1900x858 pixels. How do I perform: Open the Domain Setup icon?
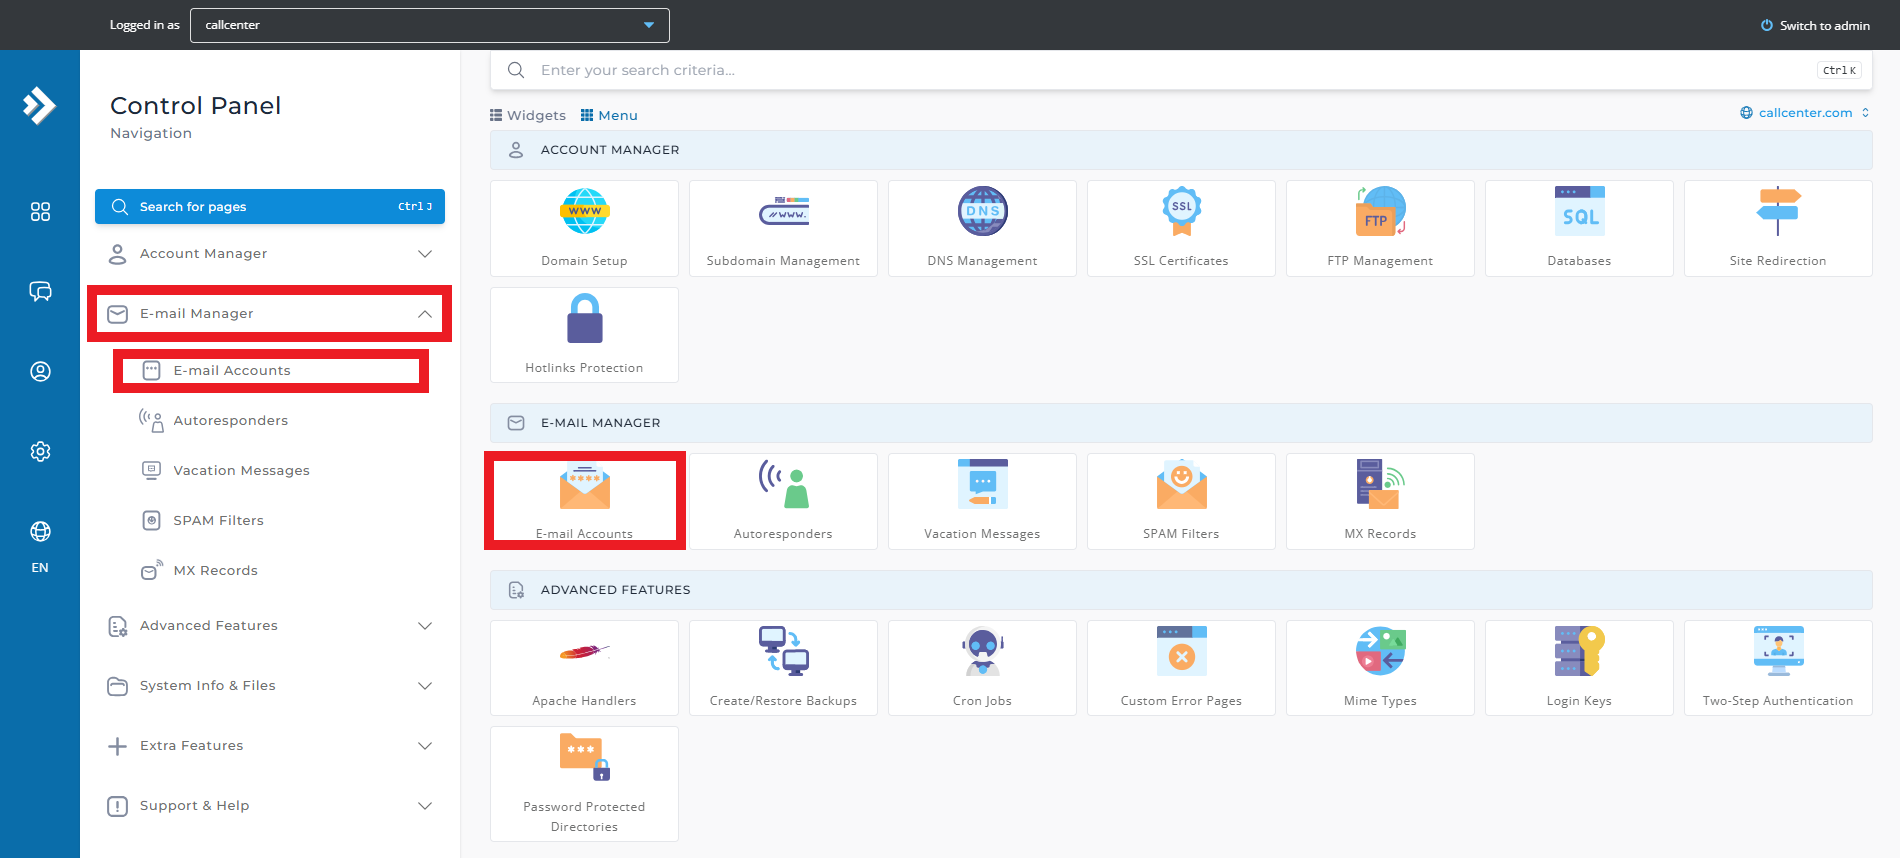(x=584, y=212)
